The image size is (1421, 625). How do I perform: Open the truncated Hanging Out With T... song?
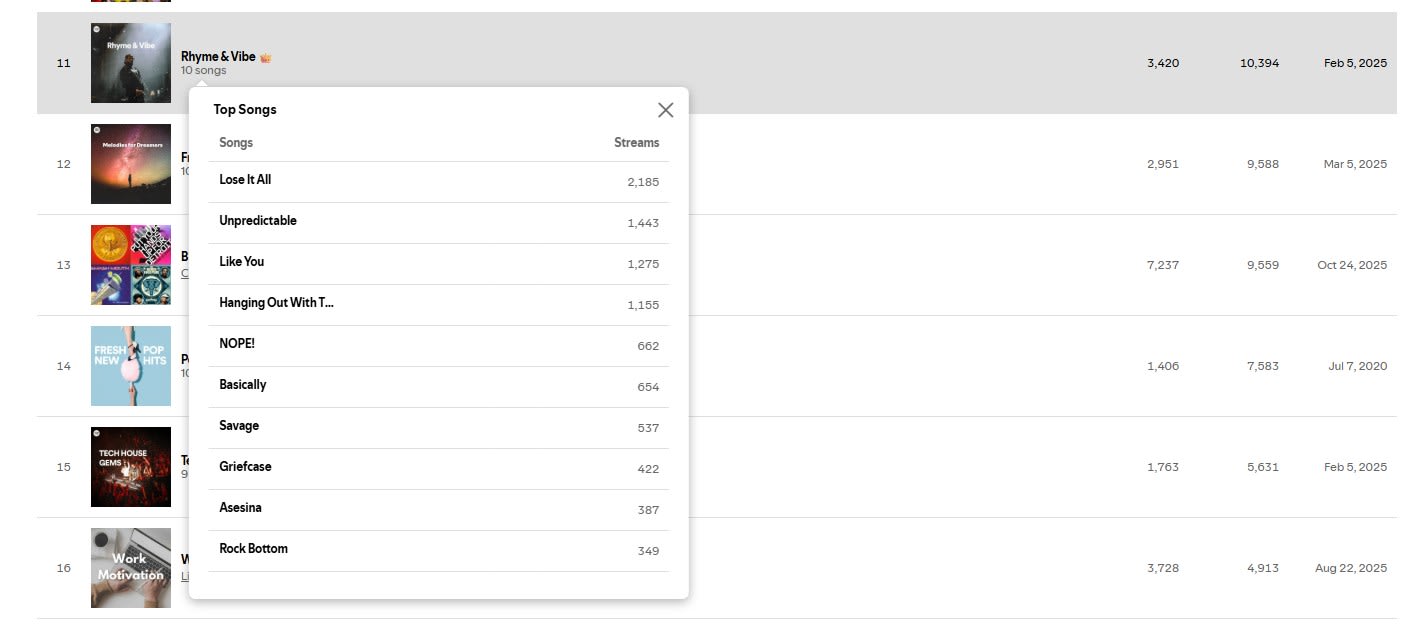click(x=276, y=303)
